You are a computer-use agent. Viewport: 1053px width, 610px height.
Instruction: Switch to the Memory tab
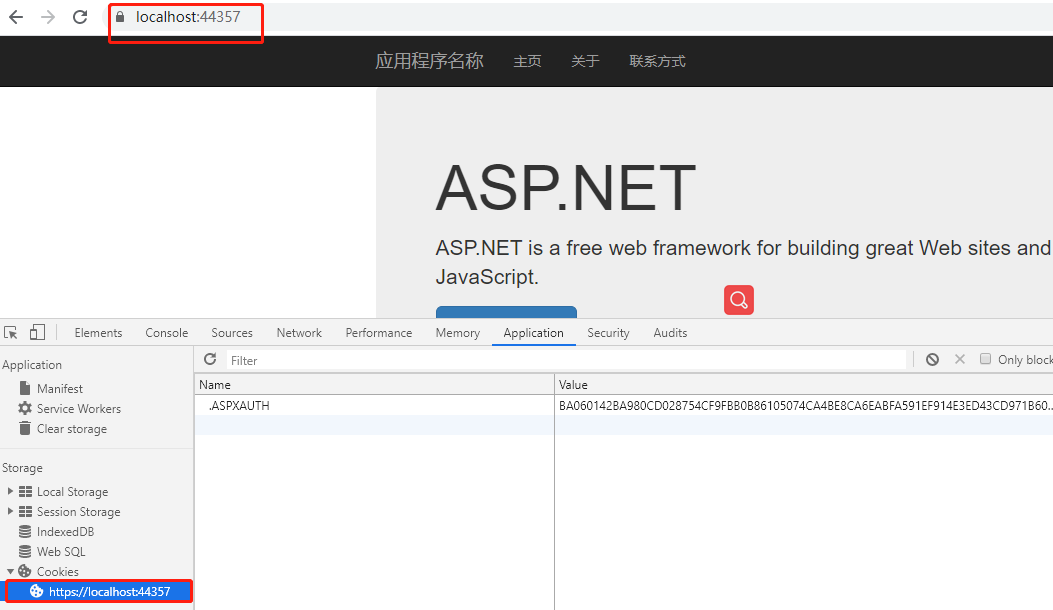click(457, 333)
